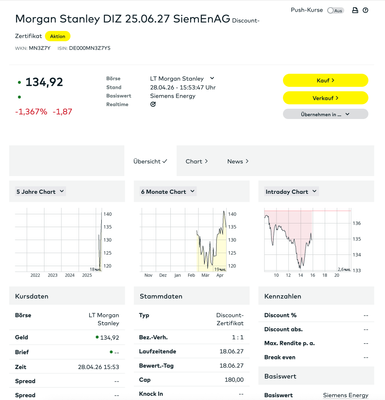Screen dimensions: 385x400
Task: Click the Aktion yellow badge
Action: [x=58, y=36]
